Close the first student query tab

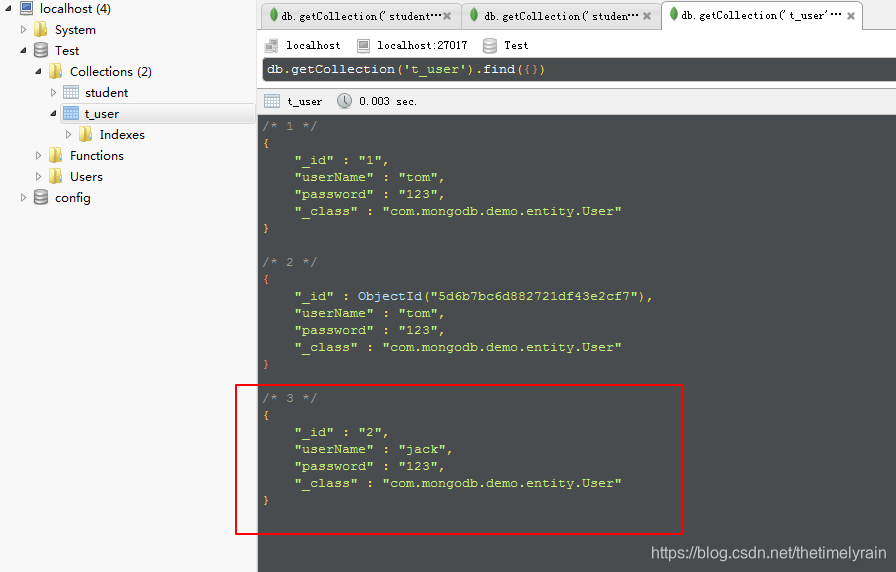coord(447,16)
